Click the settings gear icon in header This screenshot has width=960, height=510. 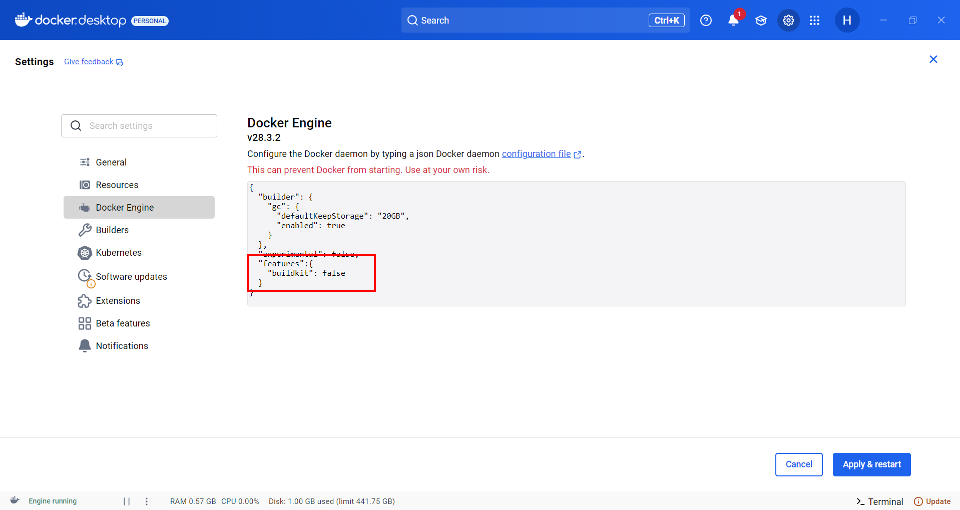point(788,20)
